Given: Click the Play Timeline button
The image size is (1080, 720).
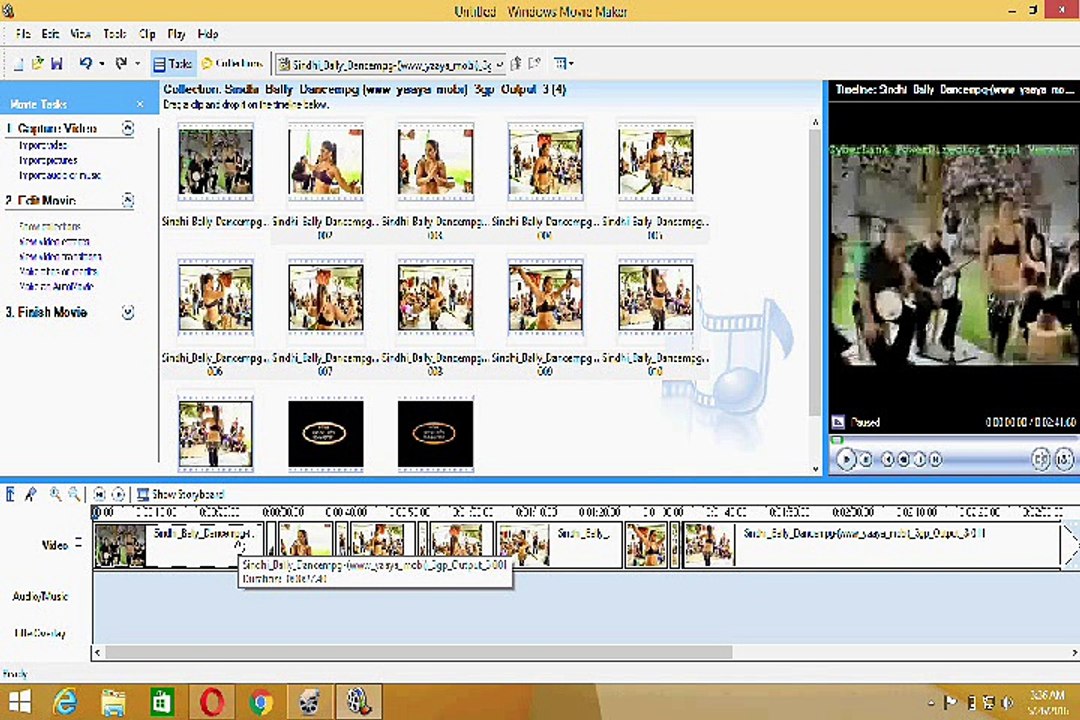Looking at the screenshot, I should pos(118,494).
